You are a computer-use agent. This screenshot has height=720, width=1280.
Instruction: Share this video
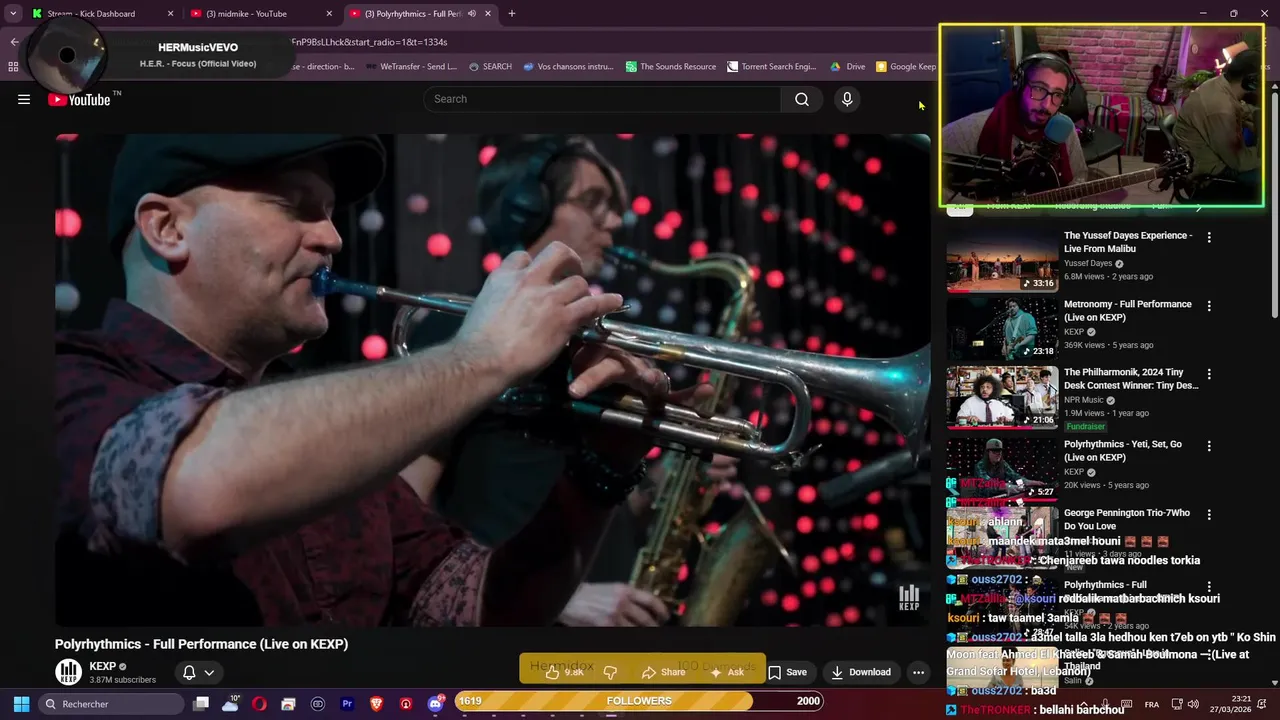coord(664,672)
